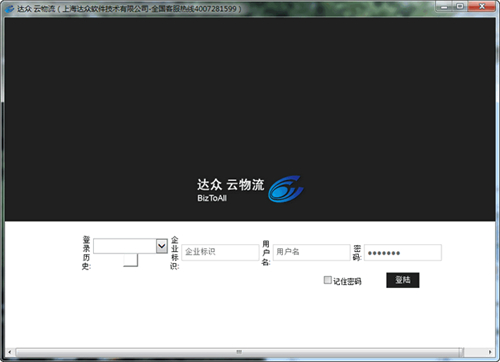
Task: Click the scrollbar right arrow
Action: tap(490, 352)
